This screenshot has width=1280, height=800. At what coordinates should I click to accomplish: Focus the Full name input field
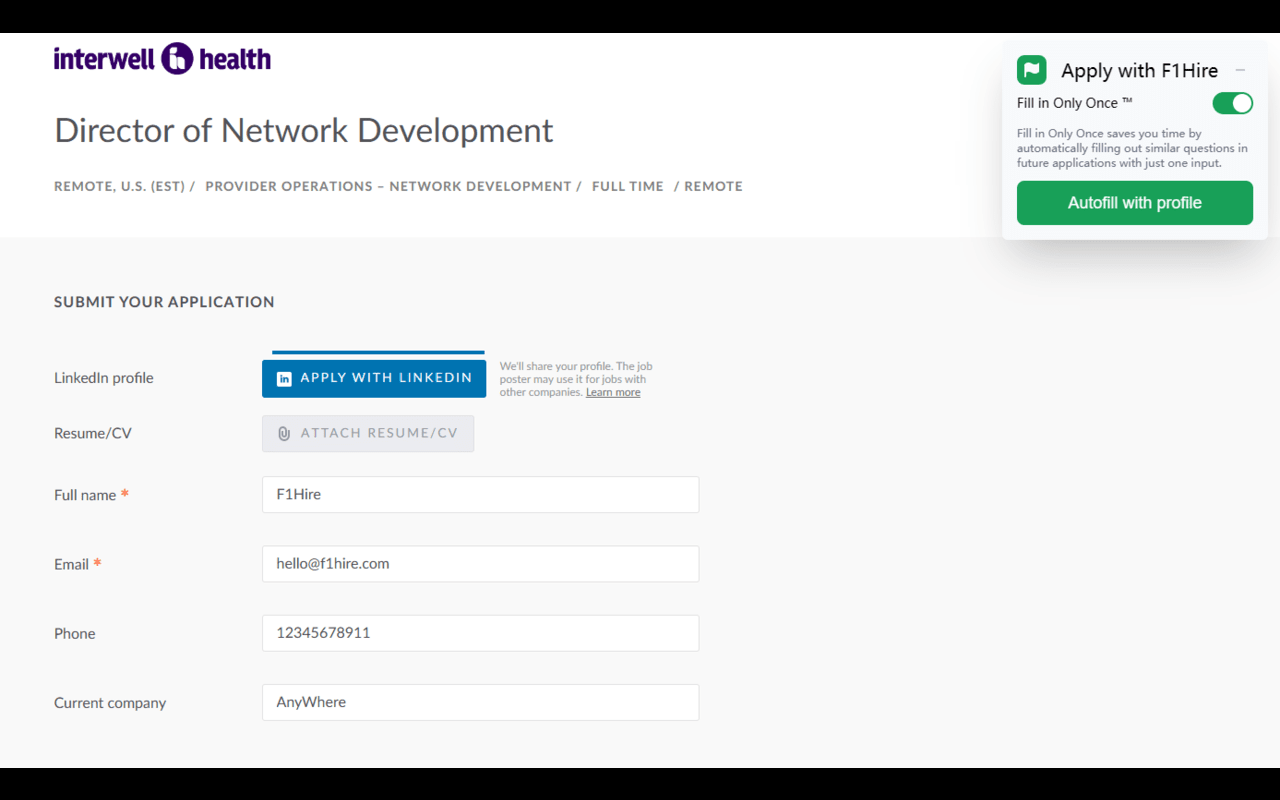(x=480, y=494)
